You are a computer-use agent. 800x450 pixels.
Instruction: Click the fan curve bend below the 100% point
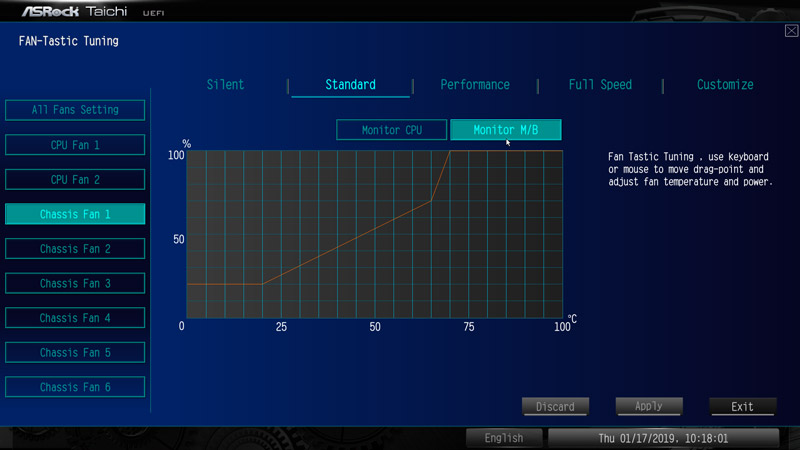431,201
